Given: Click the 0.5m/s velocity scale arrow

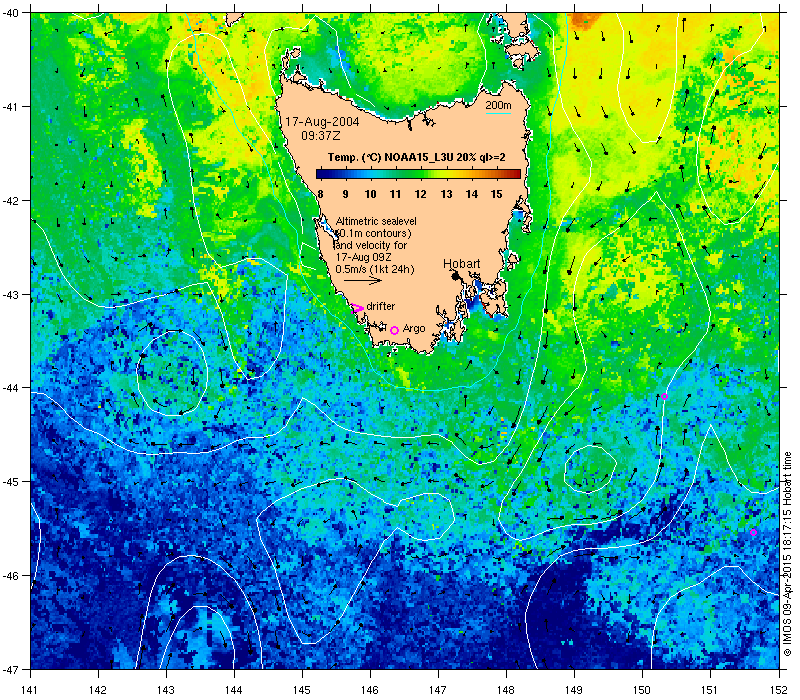Looking at the screenshot, I should [x=363, y=280].
